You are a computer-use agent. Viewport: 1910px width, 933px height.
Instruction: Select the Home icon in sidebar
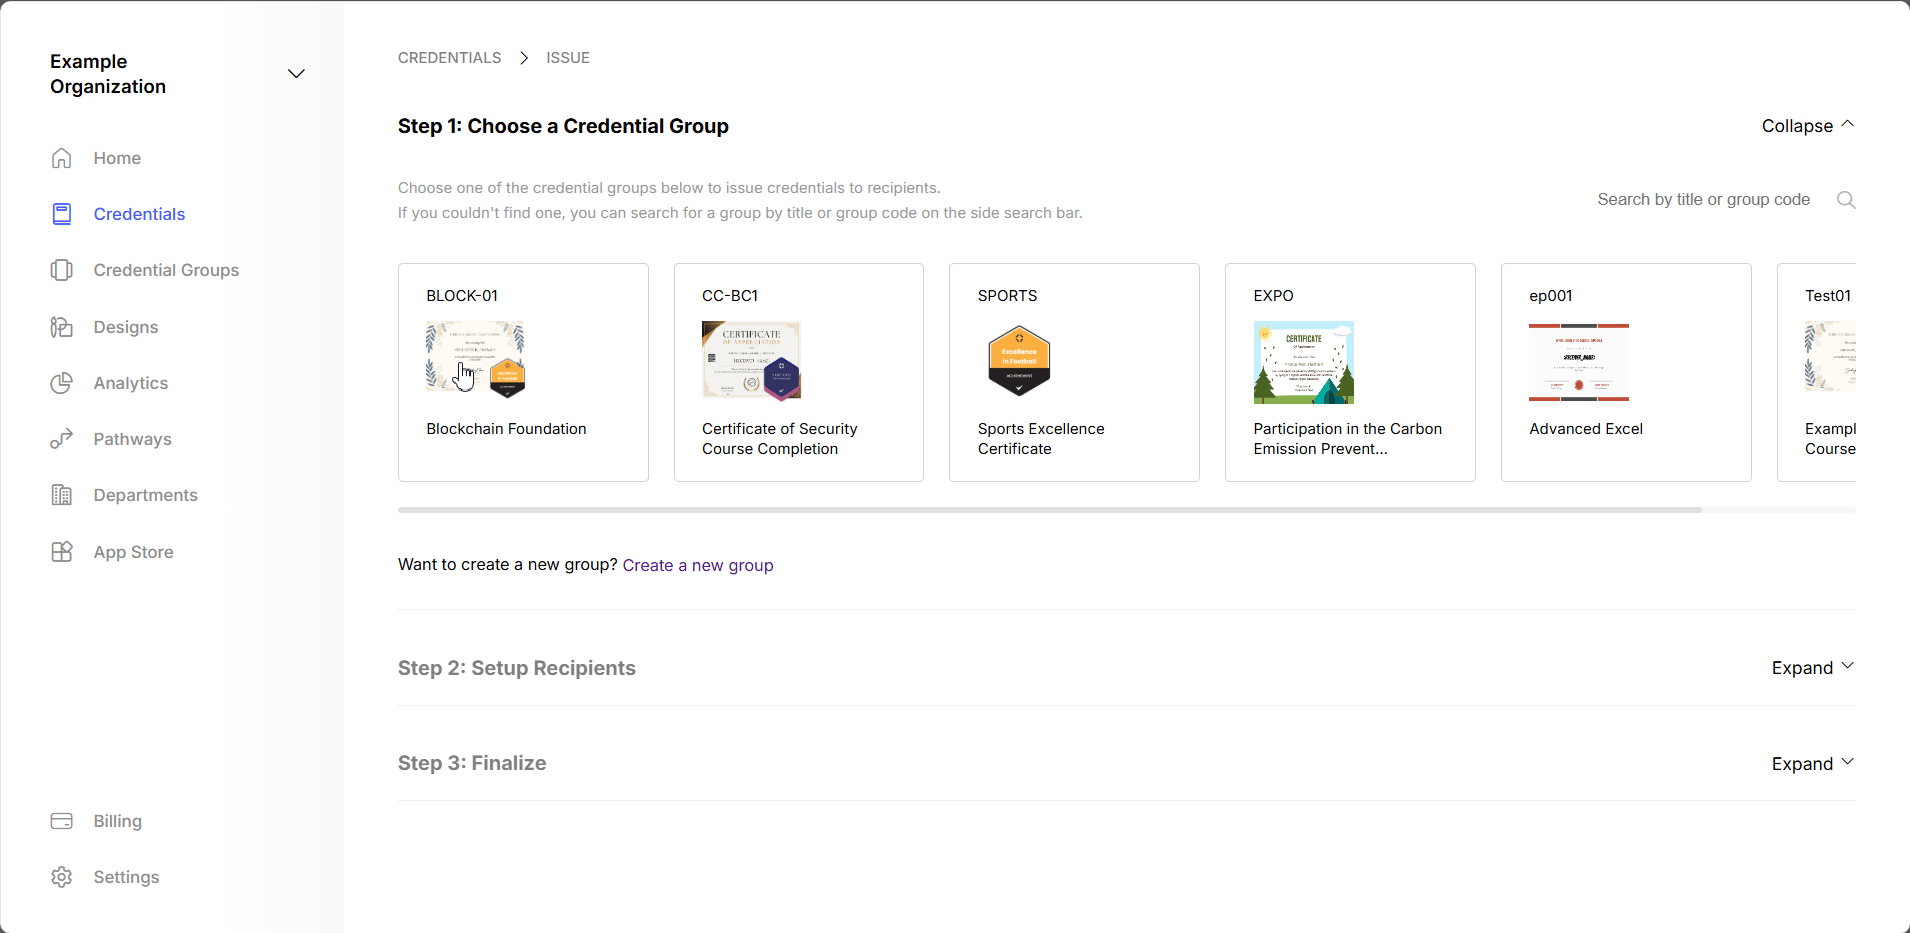(x=61, y=157)
